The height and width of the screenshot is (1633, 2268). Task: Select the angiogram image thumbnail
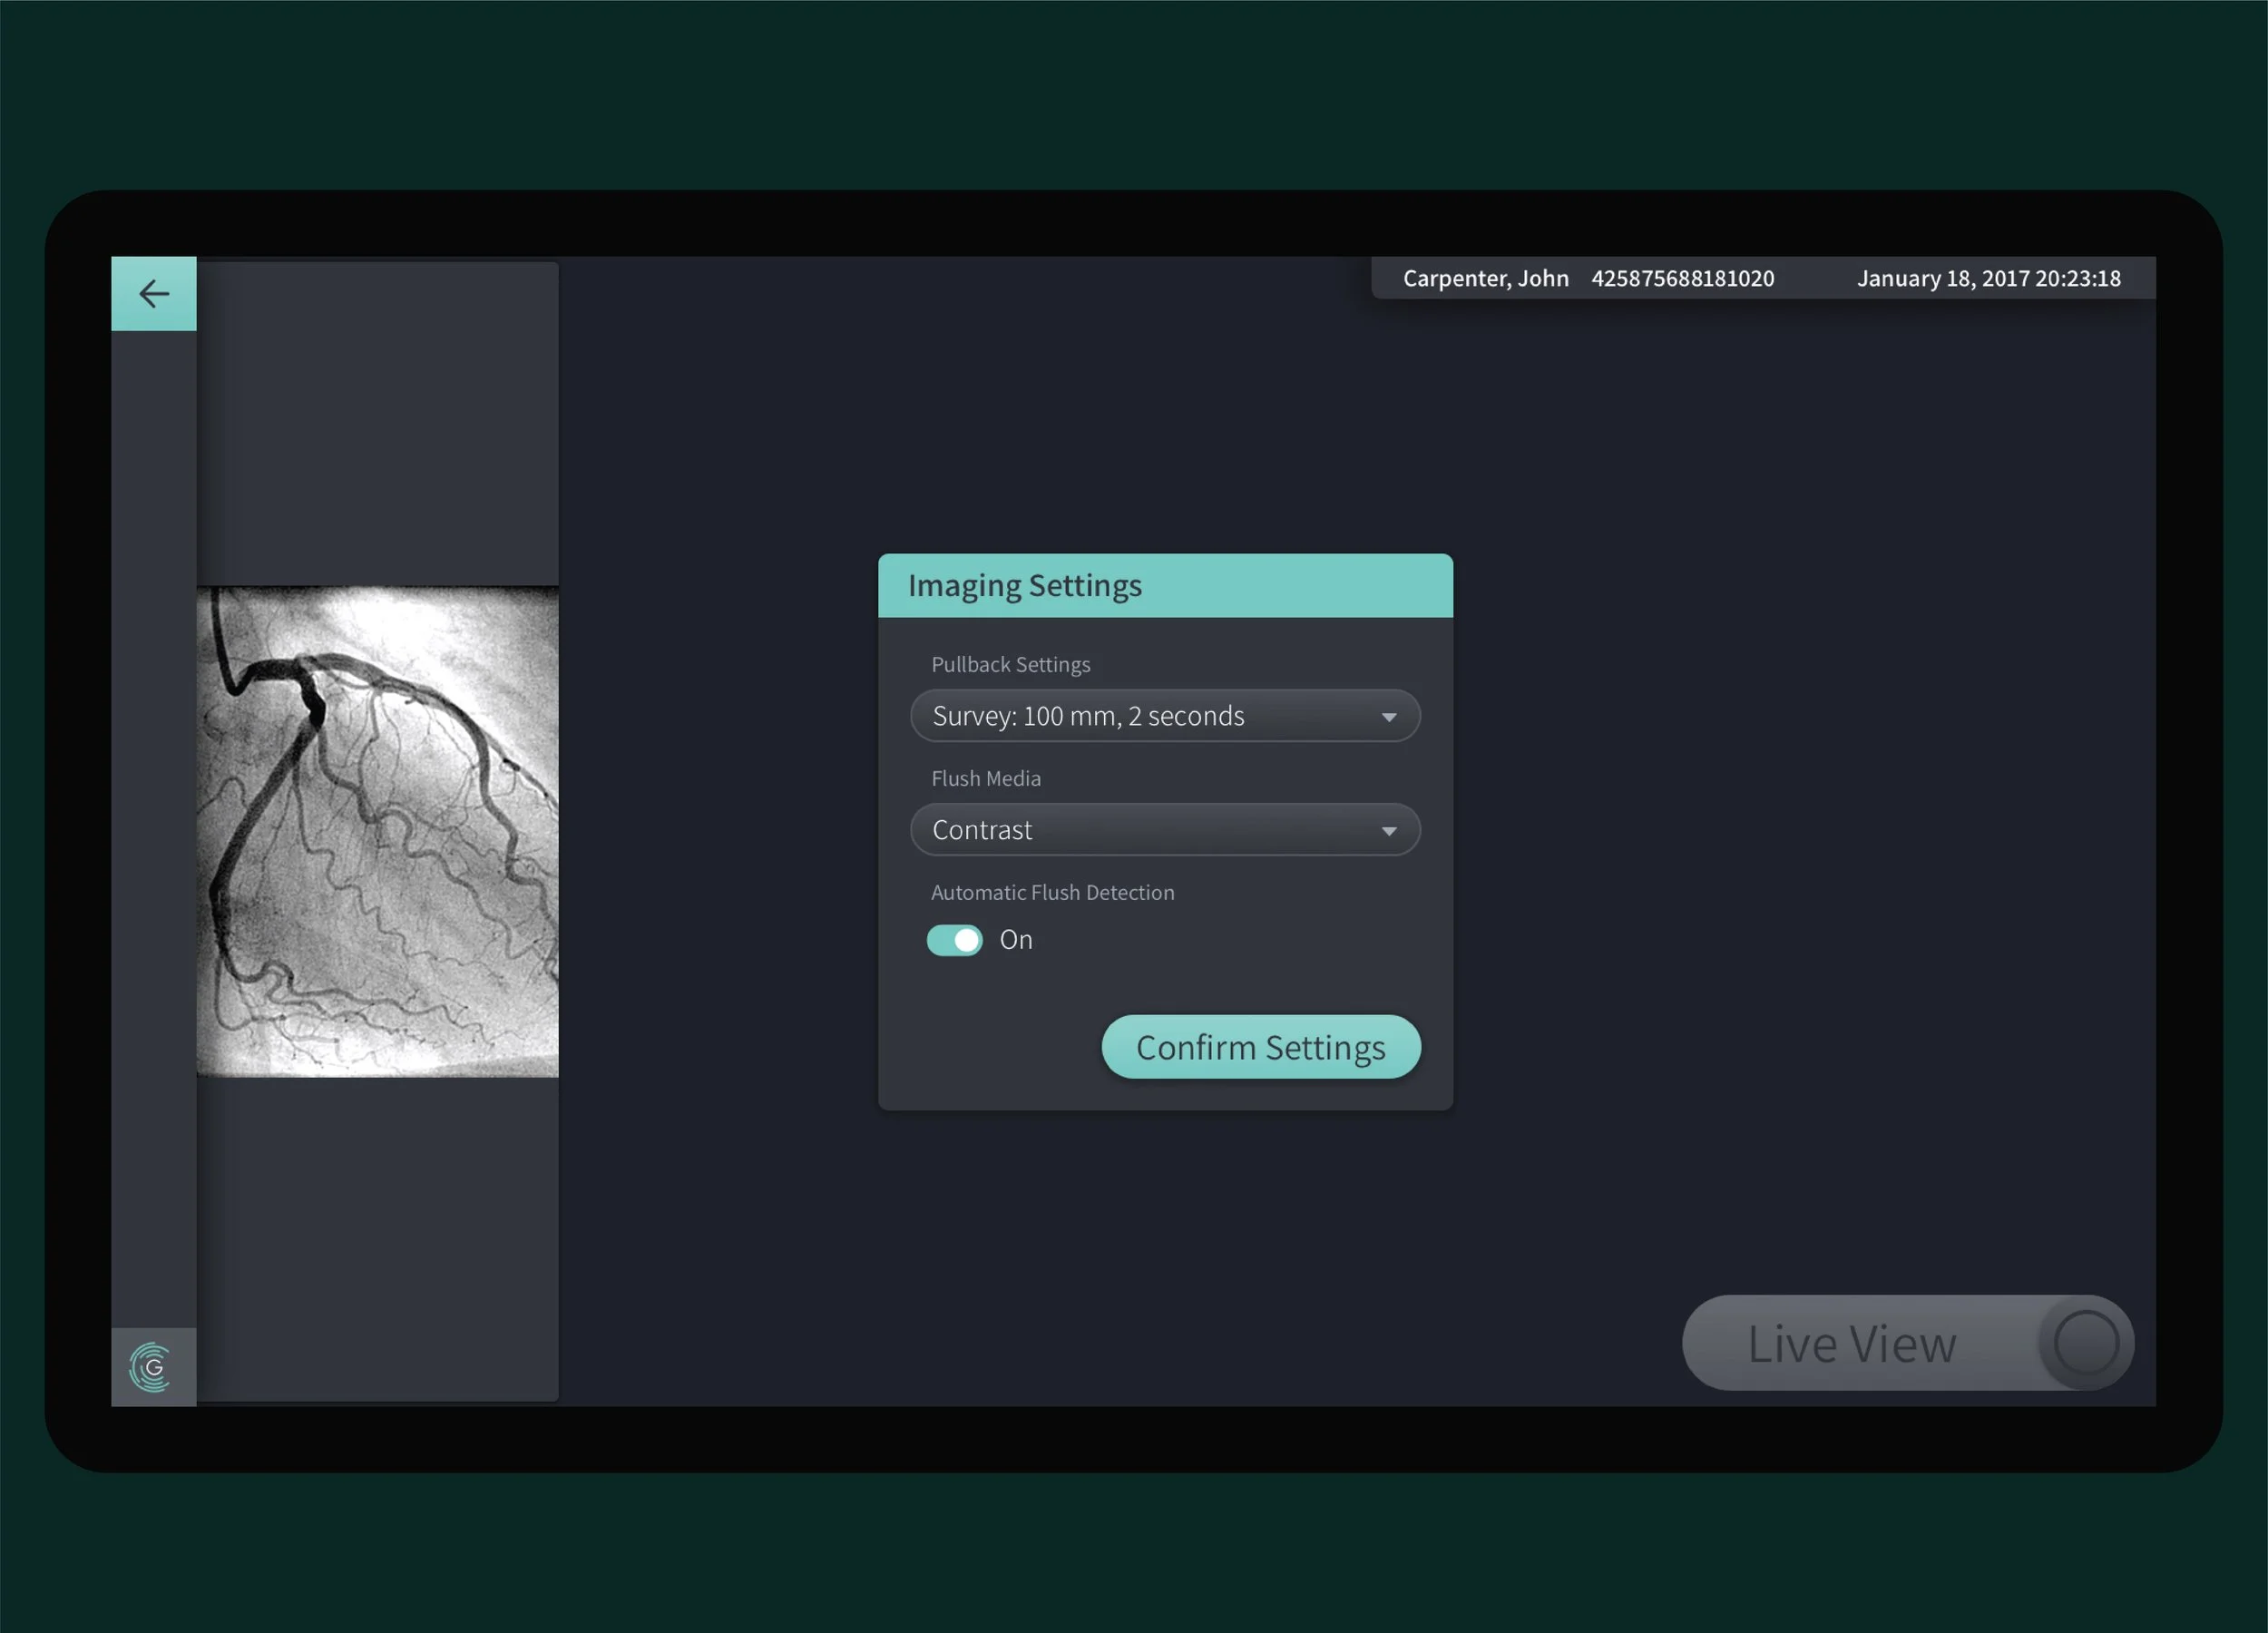(x=377, y=831)
